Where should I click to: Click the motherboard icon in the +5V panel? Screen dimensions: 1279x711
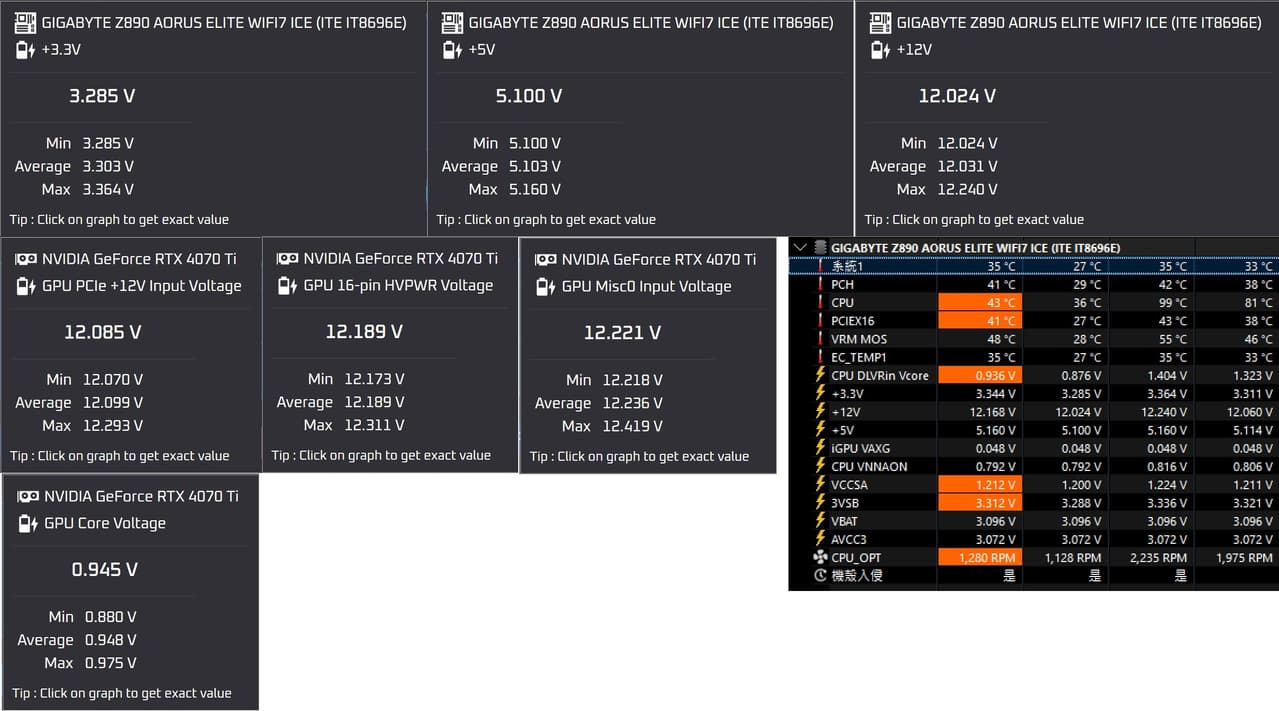coord(452,23)
